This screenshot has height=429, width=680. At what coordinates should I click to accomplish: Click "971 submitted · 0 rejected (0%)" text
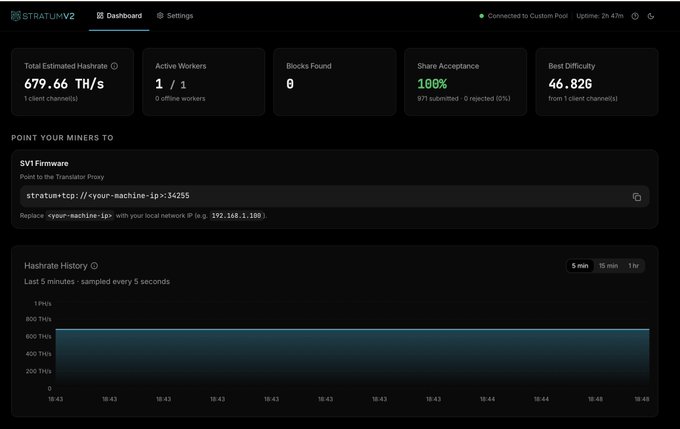click(x=464, y=98)
